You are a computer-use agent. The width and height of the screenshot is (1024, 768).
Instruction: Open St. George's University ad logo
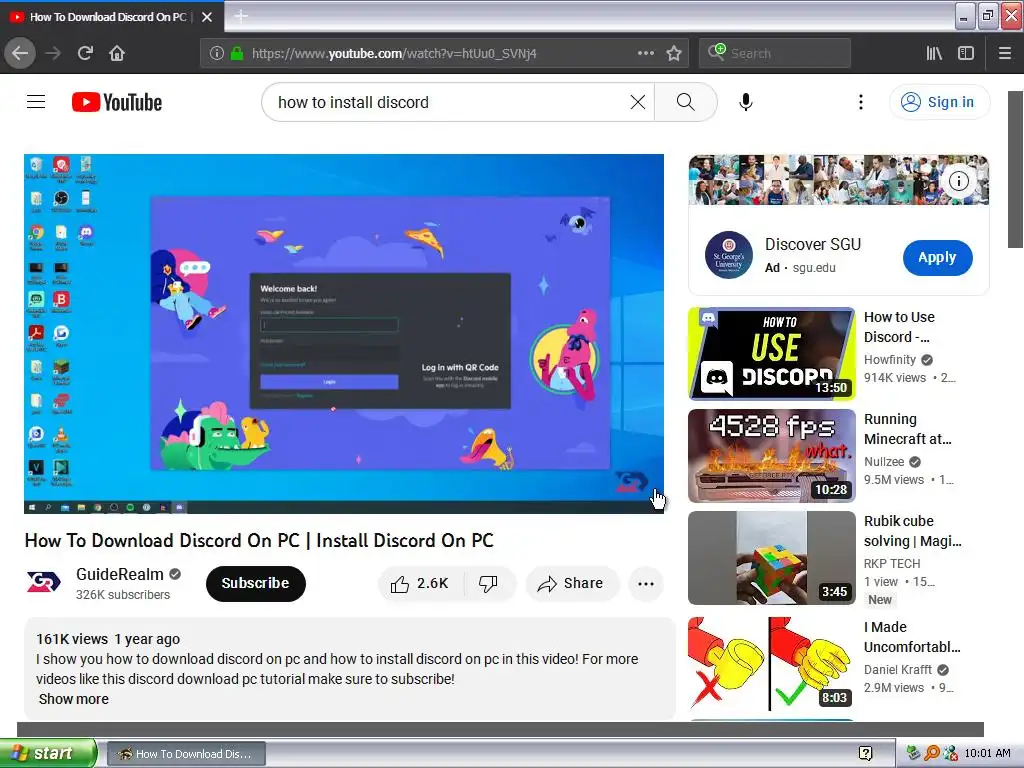(x=729, y=255)
